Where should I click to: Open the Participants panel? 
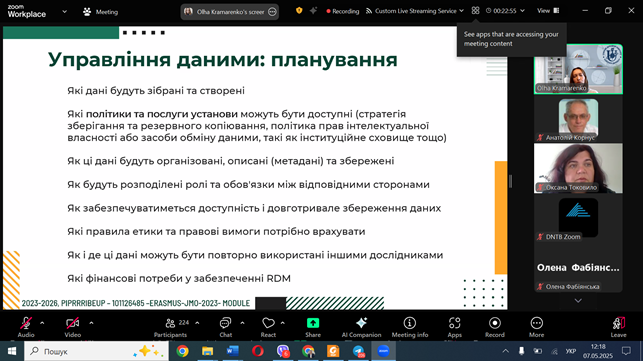pyautogui.click(x=171, y=327)
